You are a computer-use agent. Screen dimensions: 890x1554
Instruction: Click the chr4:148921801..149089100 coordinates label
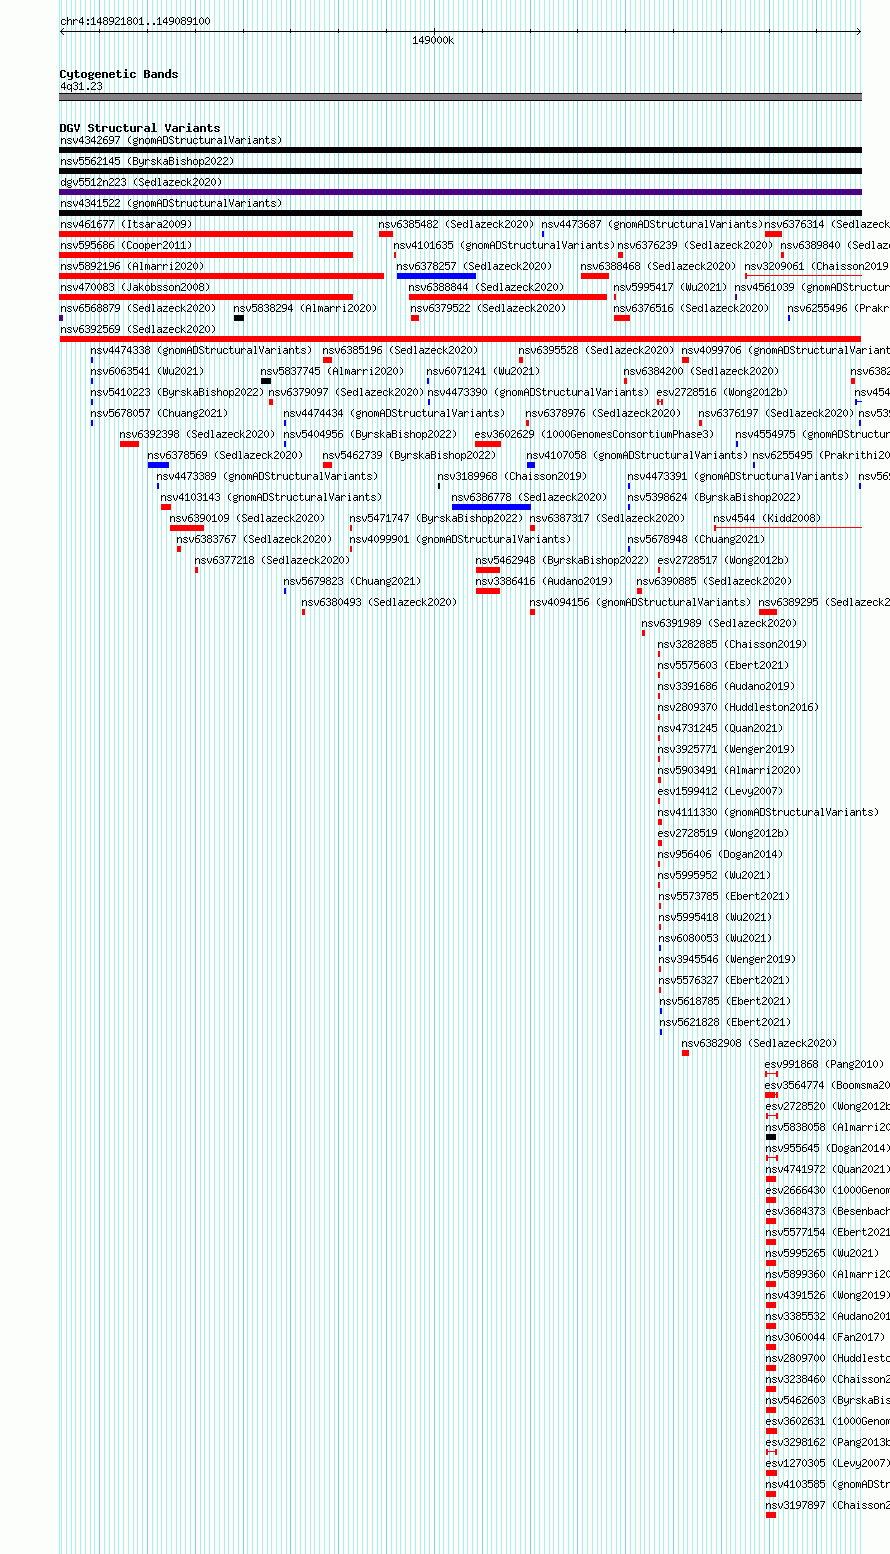135,21
